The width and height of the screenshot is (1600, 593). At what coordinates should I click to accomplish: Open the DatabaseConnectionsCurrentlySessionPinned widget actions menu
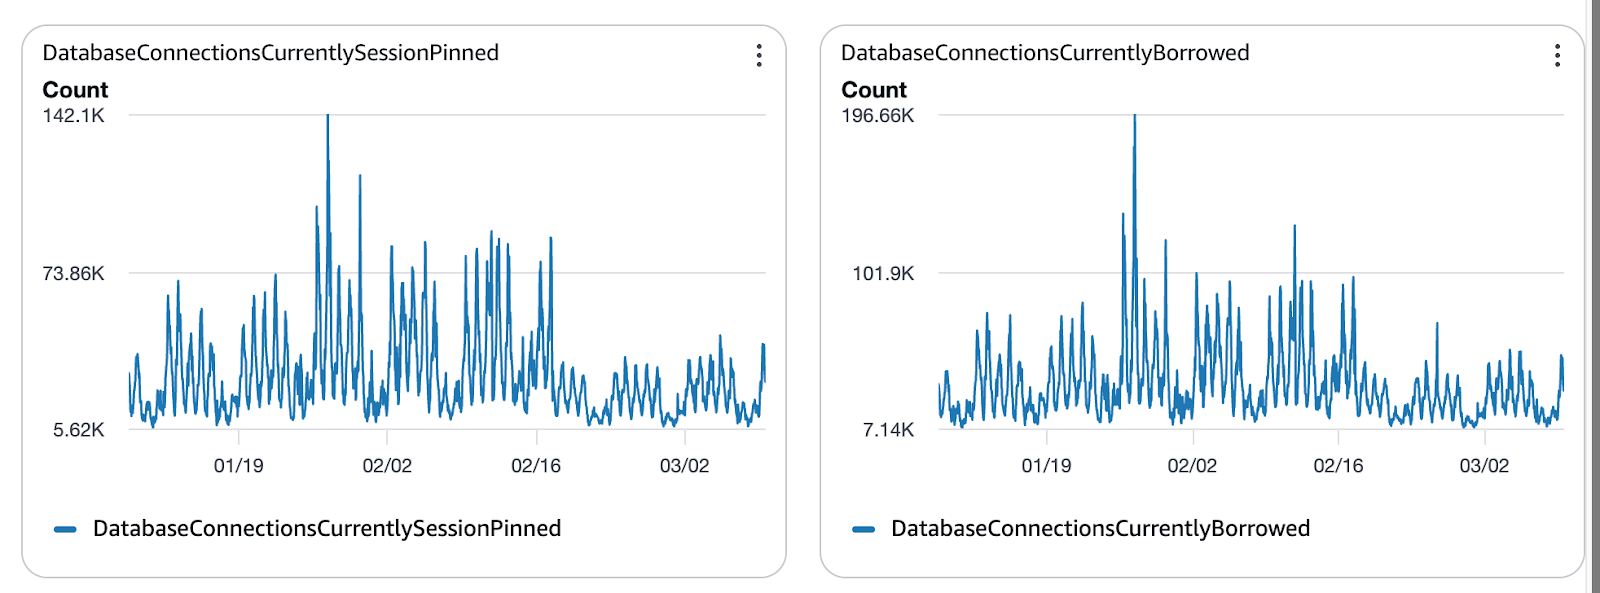(759, 55)
